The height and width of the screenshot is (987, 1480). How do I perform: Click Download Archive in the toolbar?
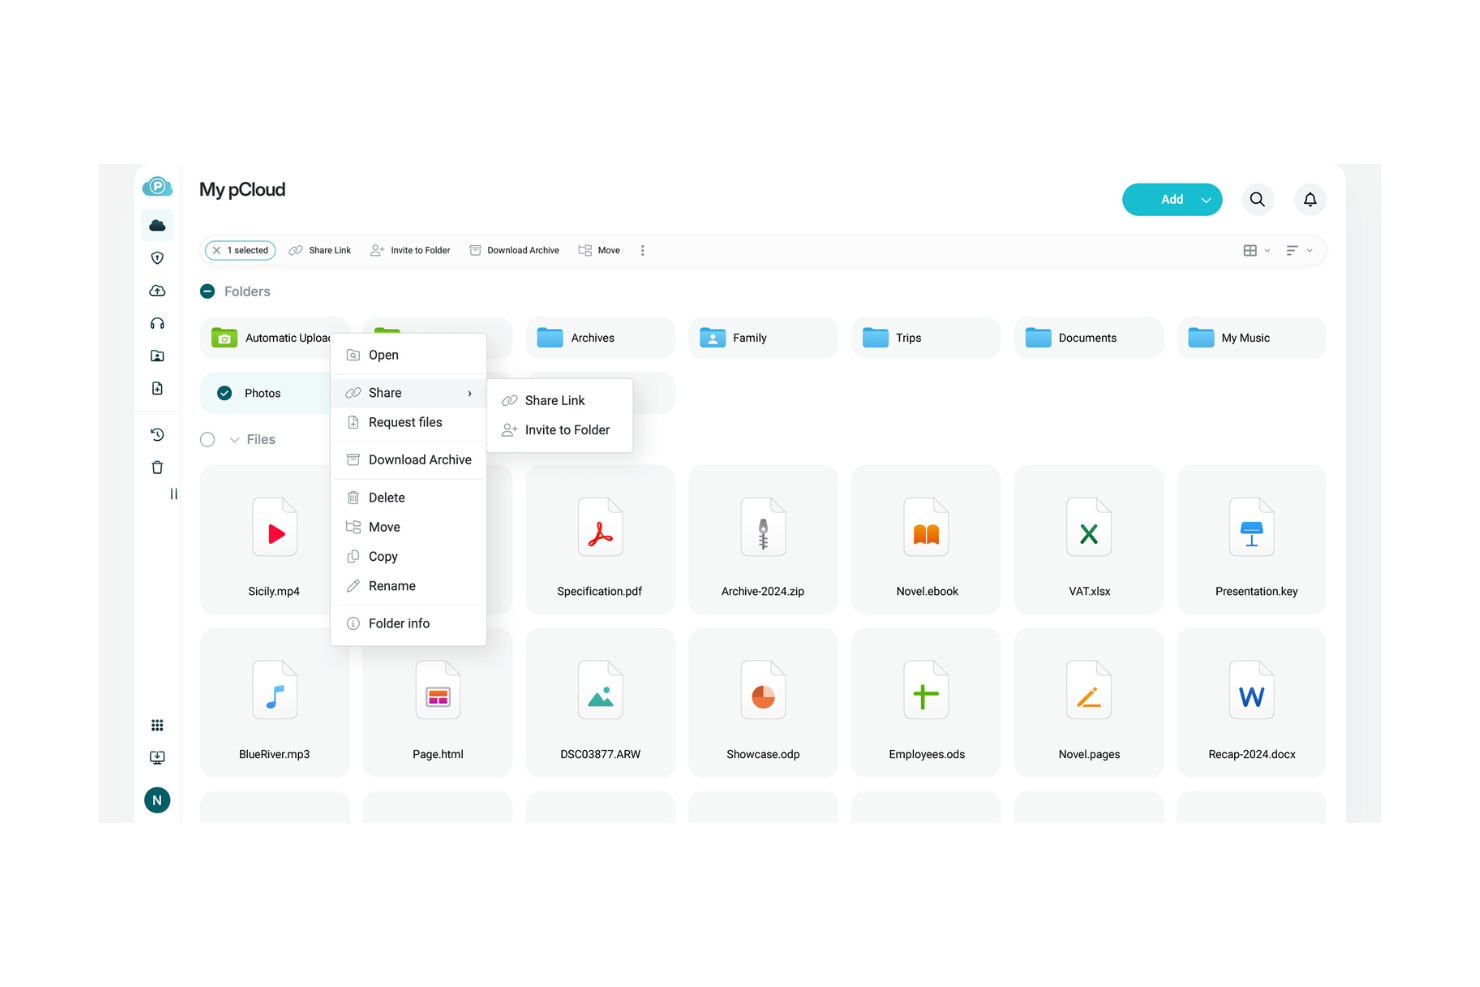tap(514, 251)
